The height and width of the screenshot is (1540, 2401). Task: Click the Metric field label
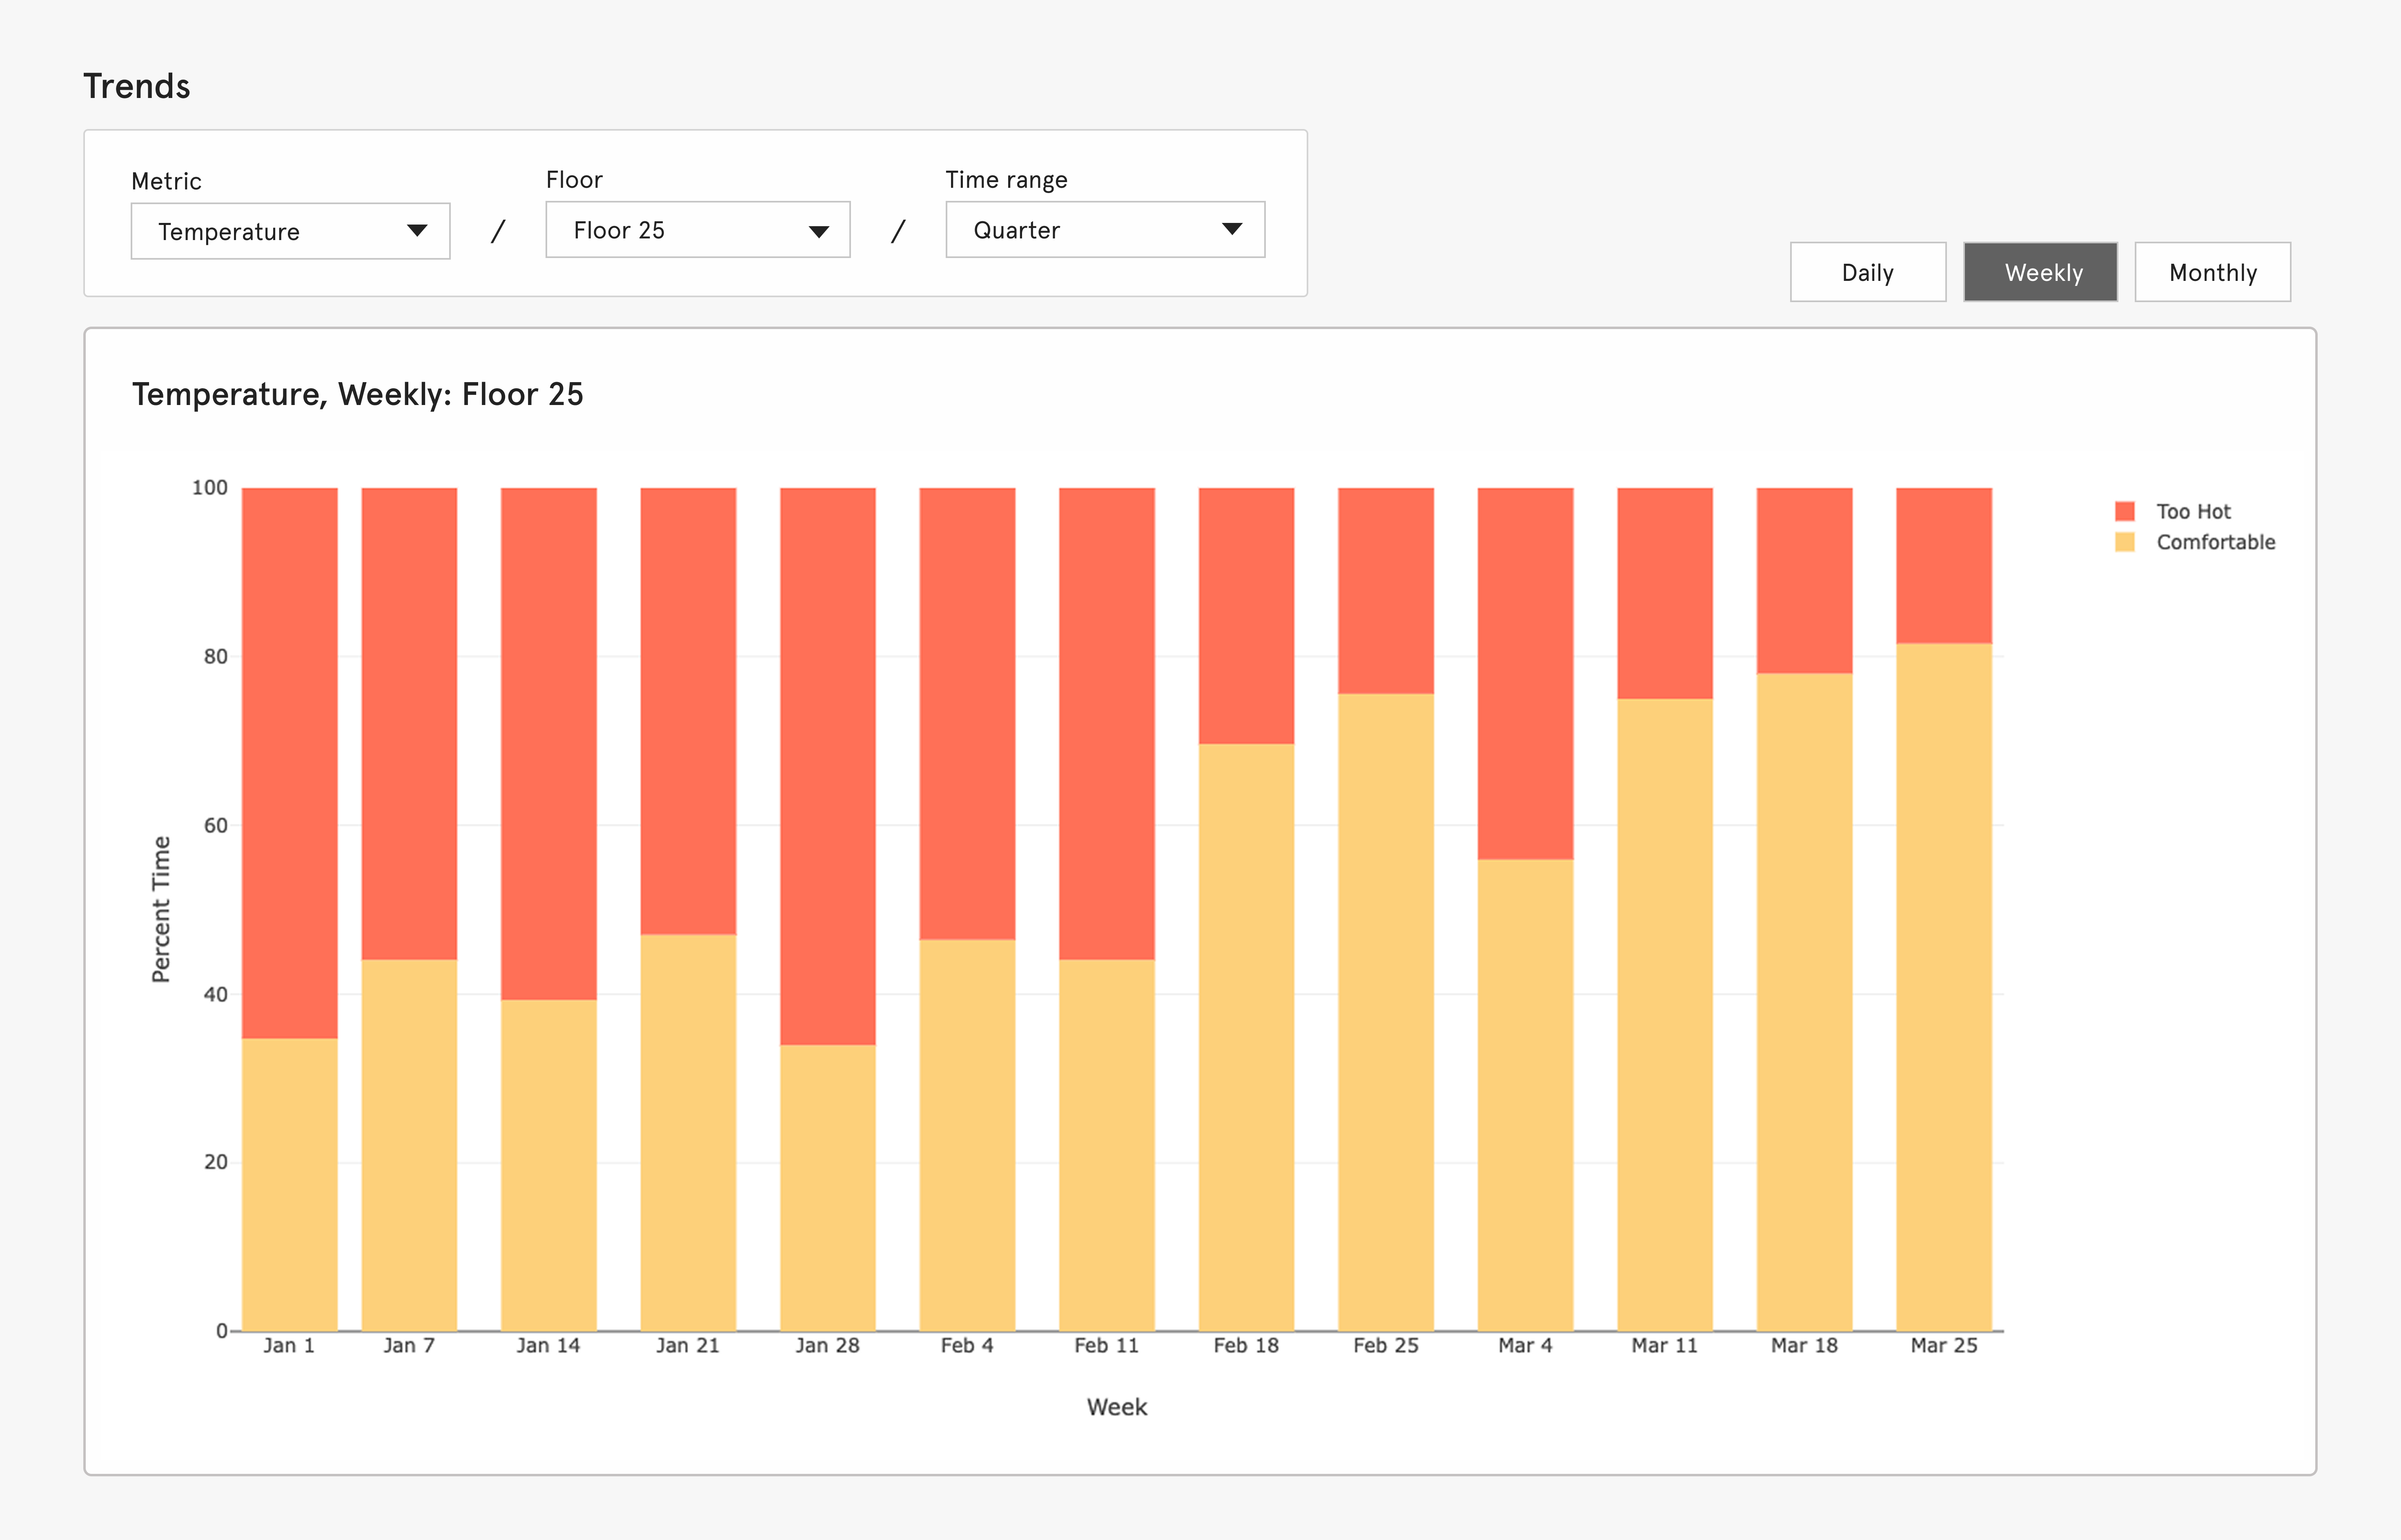click(166, 181)
